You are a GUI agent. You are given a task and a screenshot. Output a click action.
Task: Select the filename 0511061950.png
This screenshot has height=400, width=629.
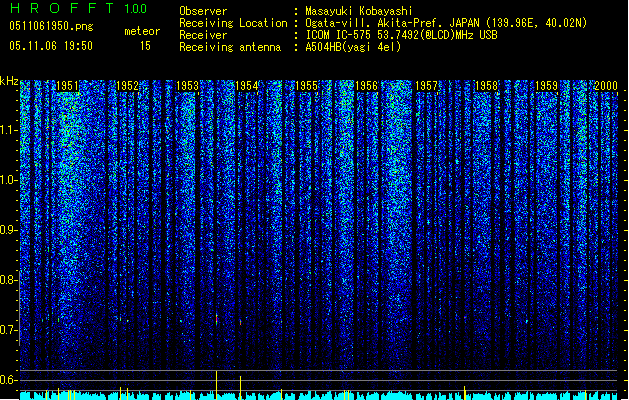[x=51, y=26]
